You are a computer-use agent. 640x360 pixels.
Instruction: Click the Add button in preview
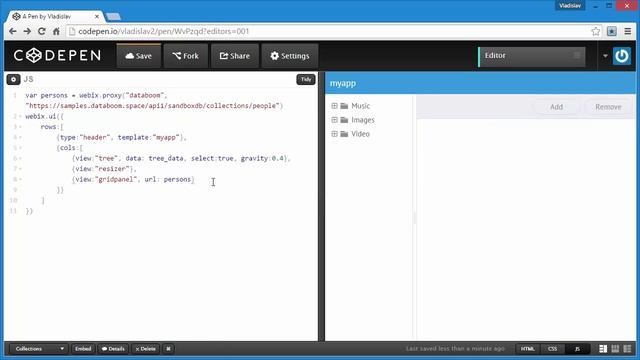tap(556, 107)
